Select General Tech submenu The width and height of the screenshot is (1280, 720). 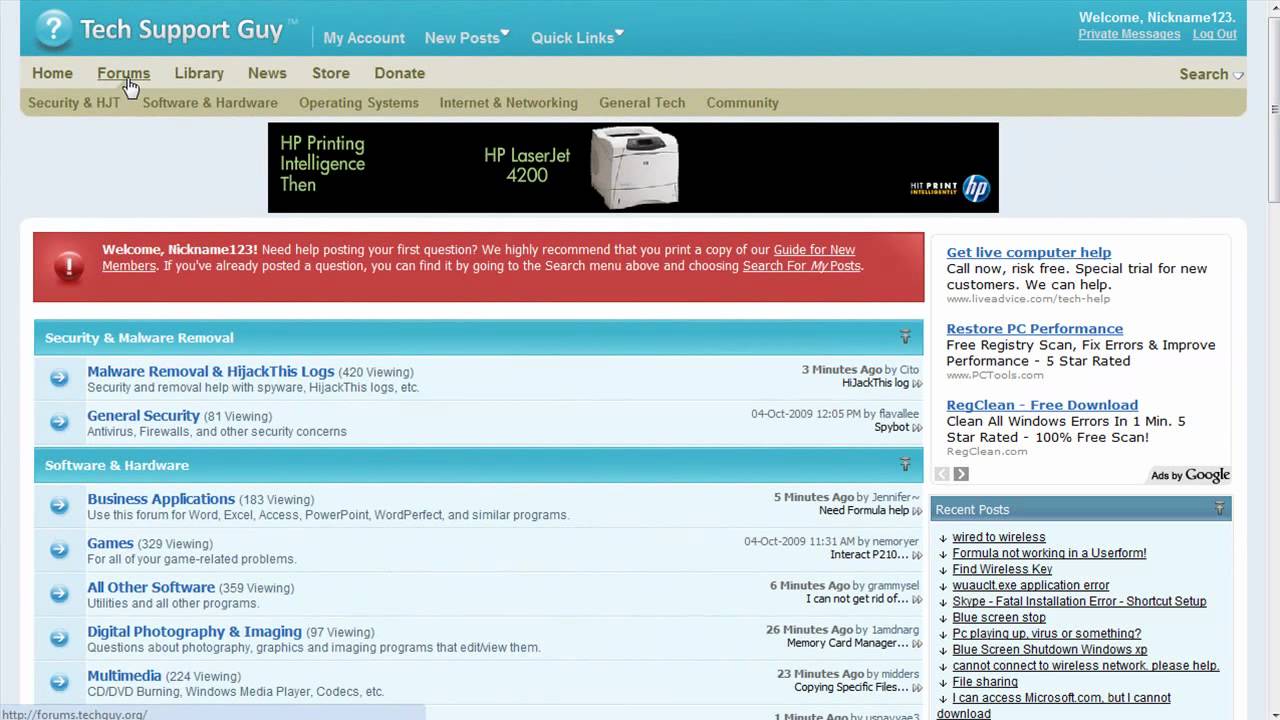tap(642, 103)
